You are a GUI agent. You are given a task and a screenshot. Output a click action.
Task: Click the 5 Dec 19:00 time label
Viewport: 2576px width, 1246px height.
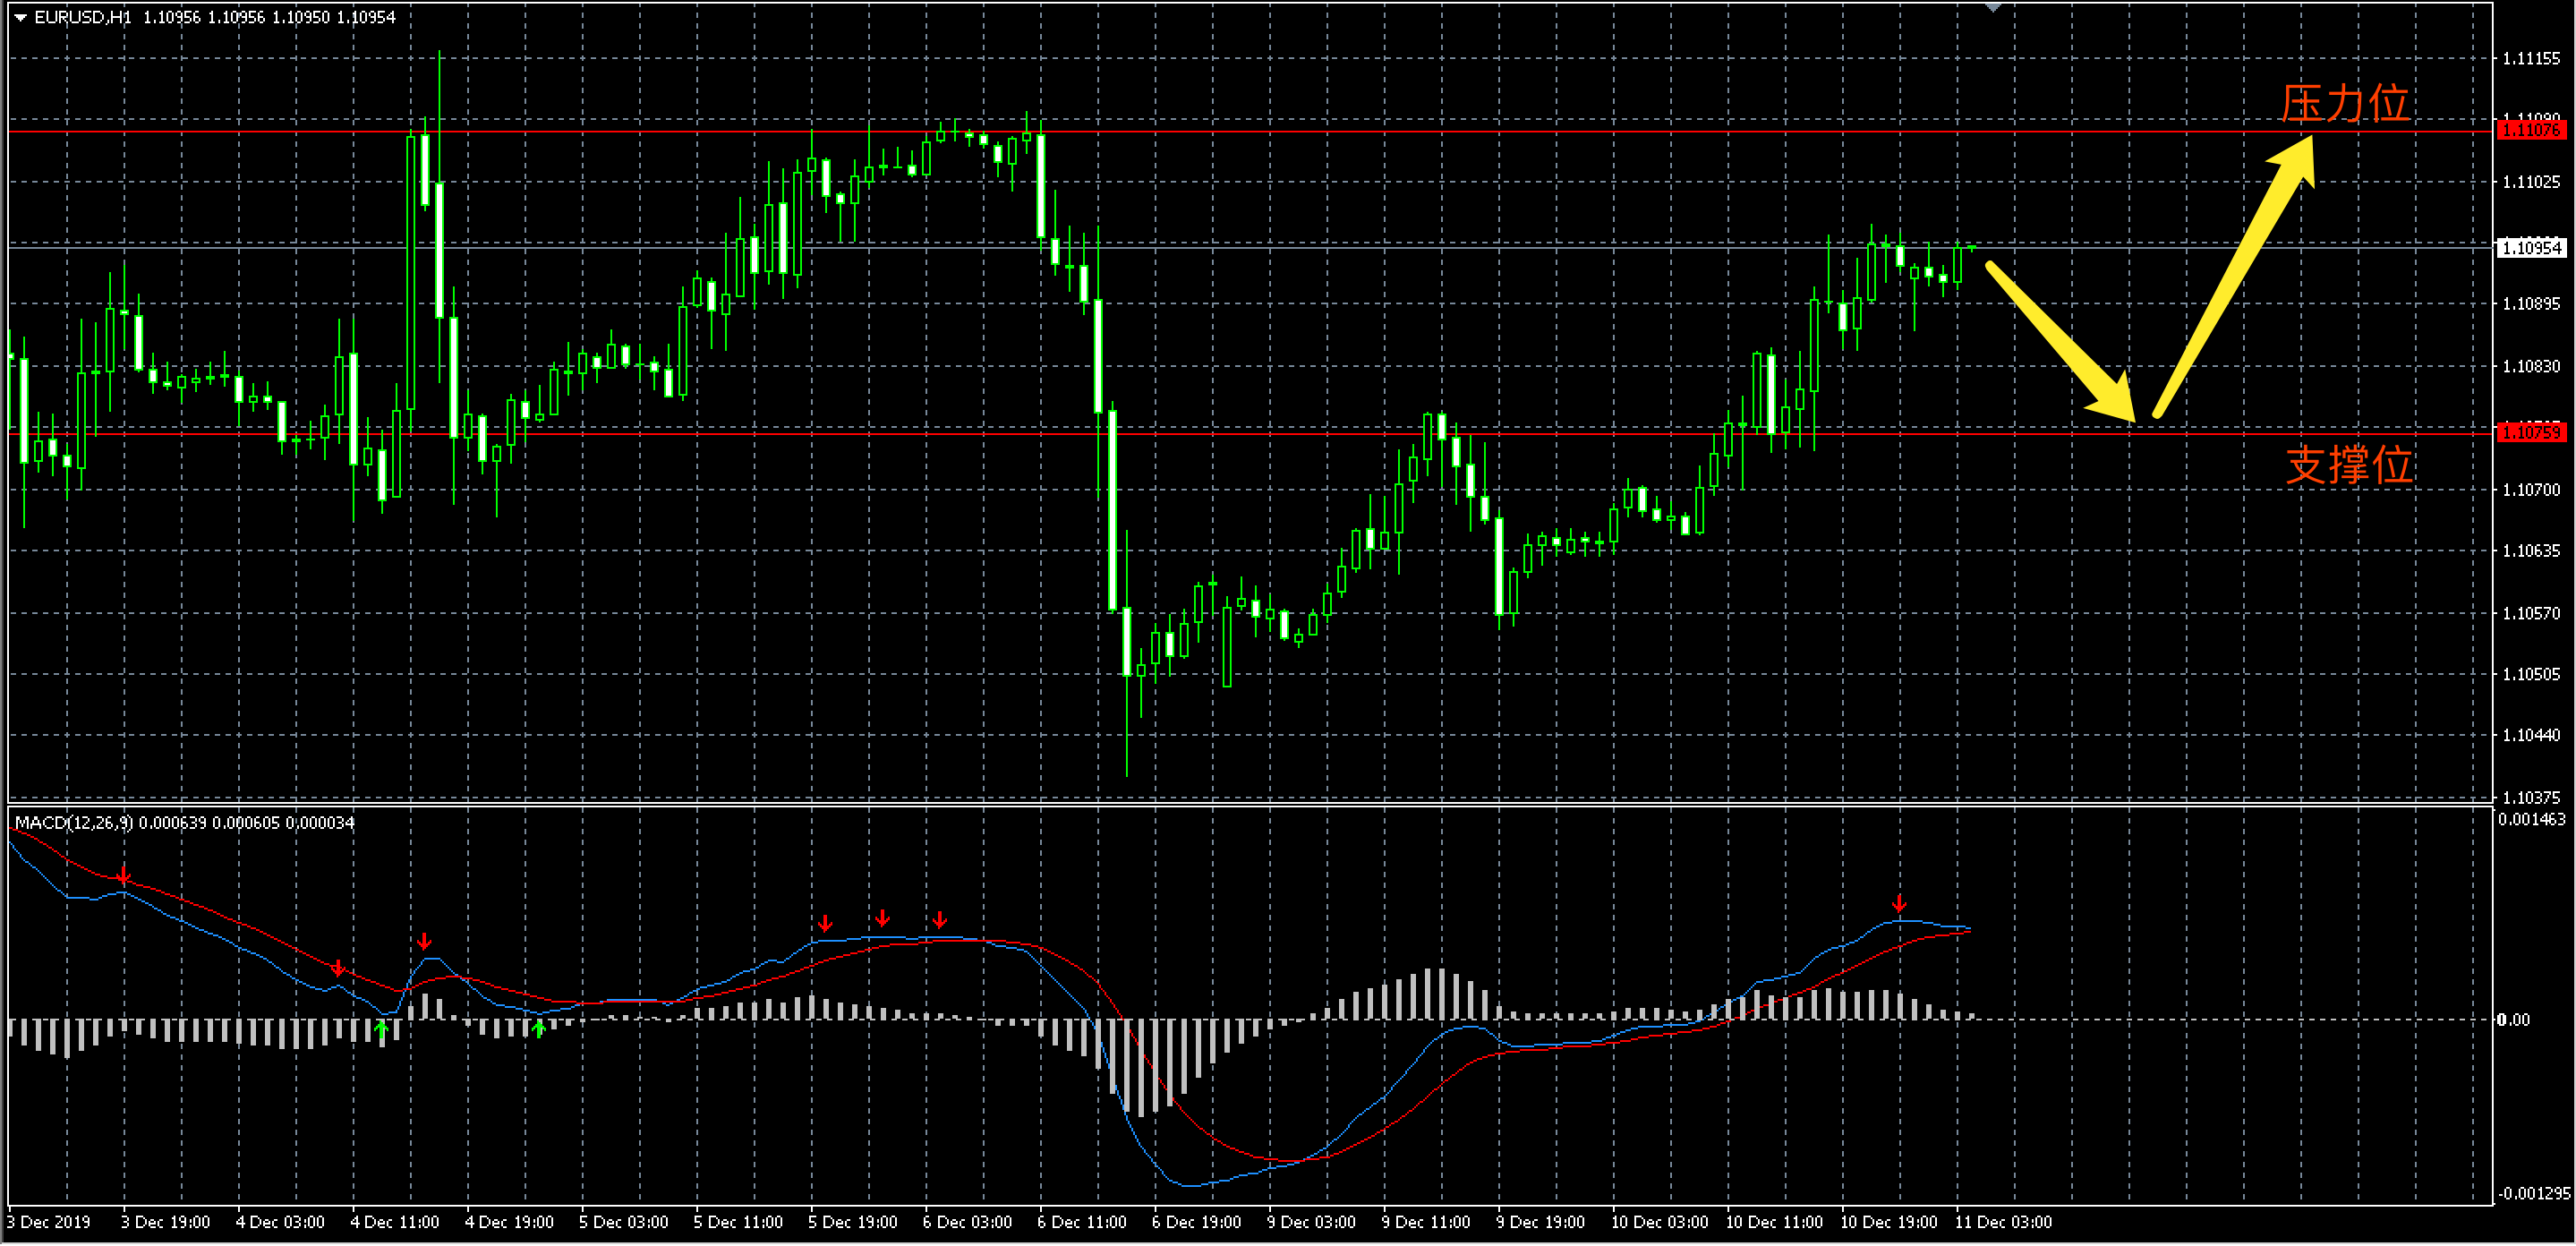[853, 1221]
